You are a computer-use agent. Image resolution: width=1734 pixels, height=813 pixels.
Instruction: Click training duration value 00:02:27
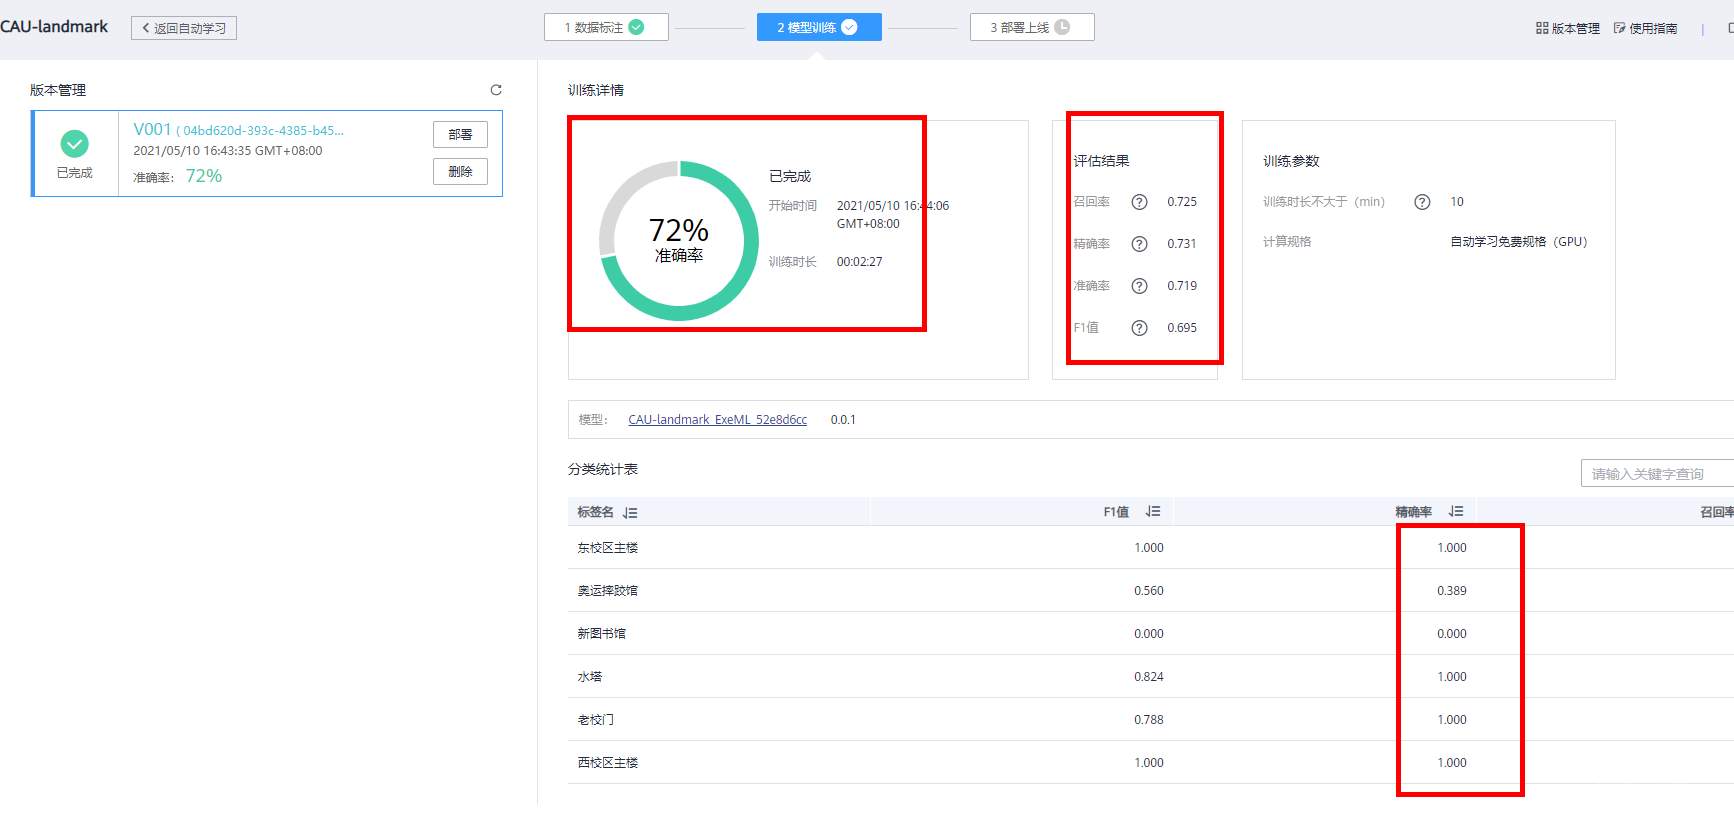pyautogui.click(x=860, y=262)
